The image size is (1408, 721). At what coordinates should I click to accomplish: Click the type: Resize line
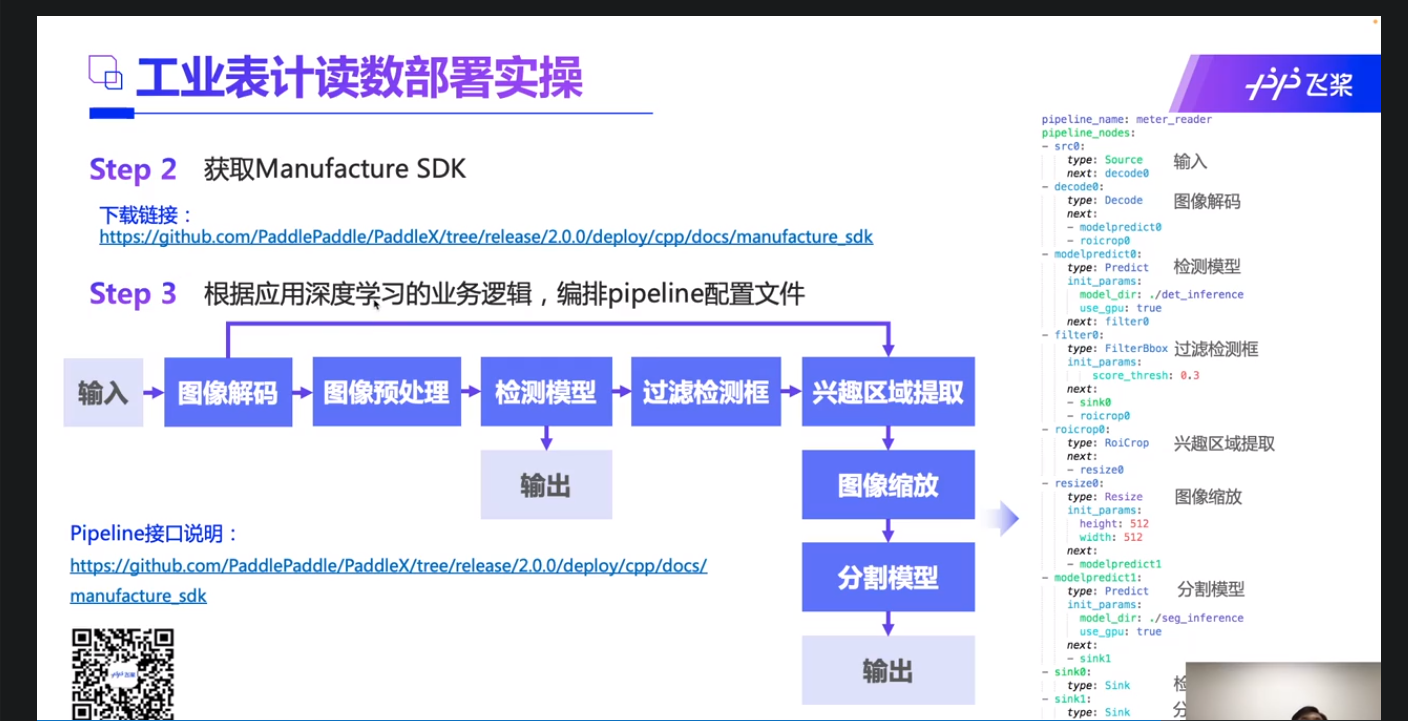coord(1105,497)
